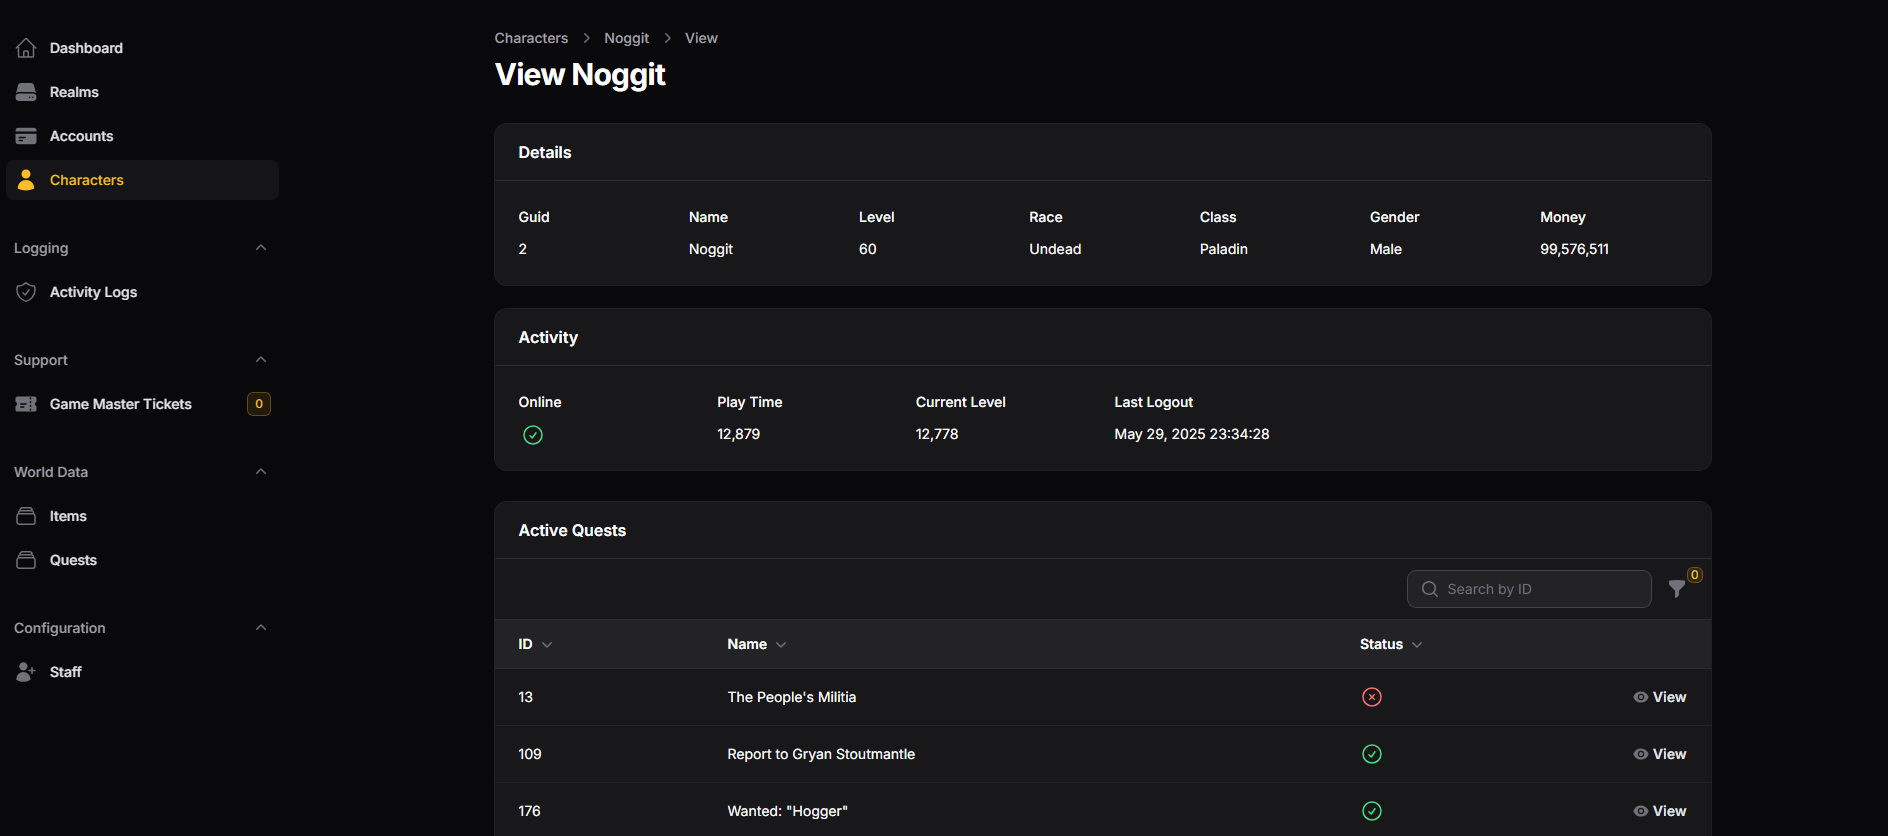The width and height of the screenshot is (1888, 836).
Task: Select Characters in the sidebar menu
Action: pyautogui.click(x=87, y=180)
